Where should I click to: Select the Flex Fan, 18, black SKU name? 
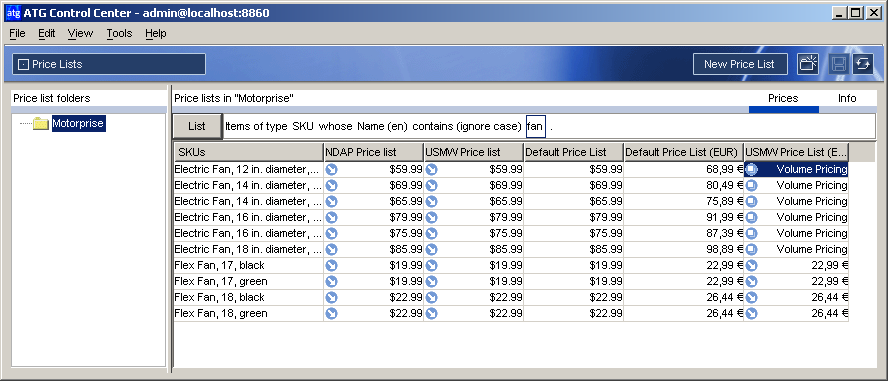click(x=220, y=297)
